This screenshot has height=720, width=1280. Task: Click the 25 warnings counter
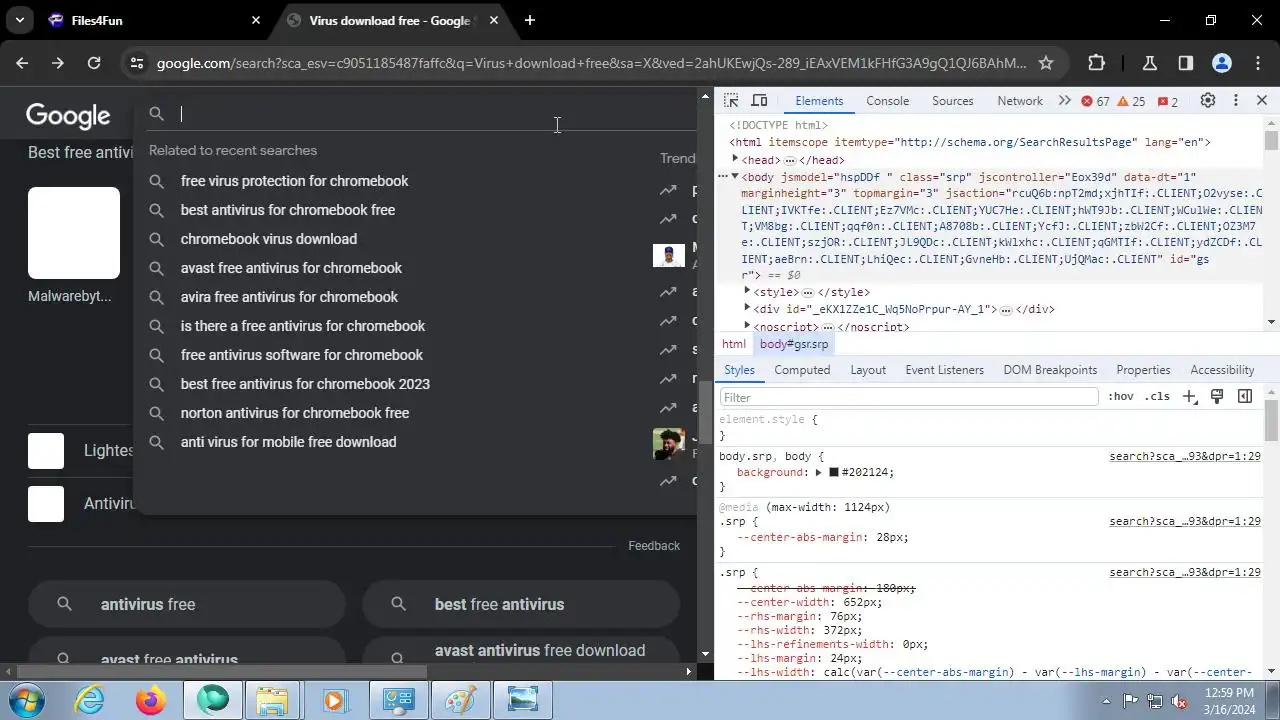click(1131, 101)
